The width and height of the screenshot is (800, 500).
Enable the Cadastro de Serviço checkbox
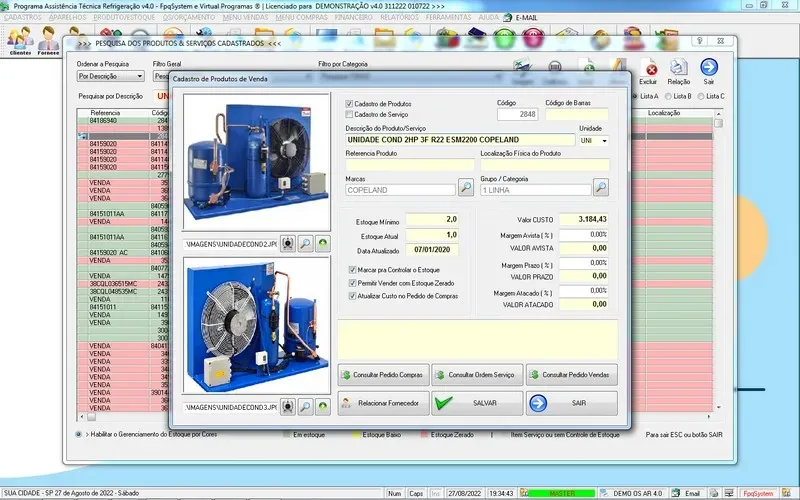[x=349, y=114]
